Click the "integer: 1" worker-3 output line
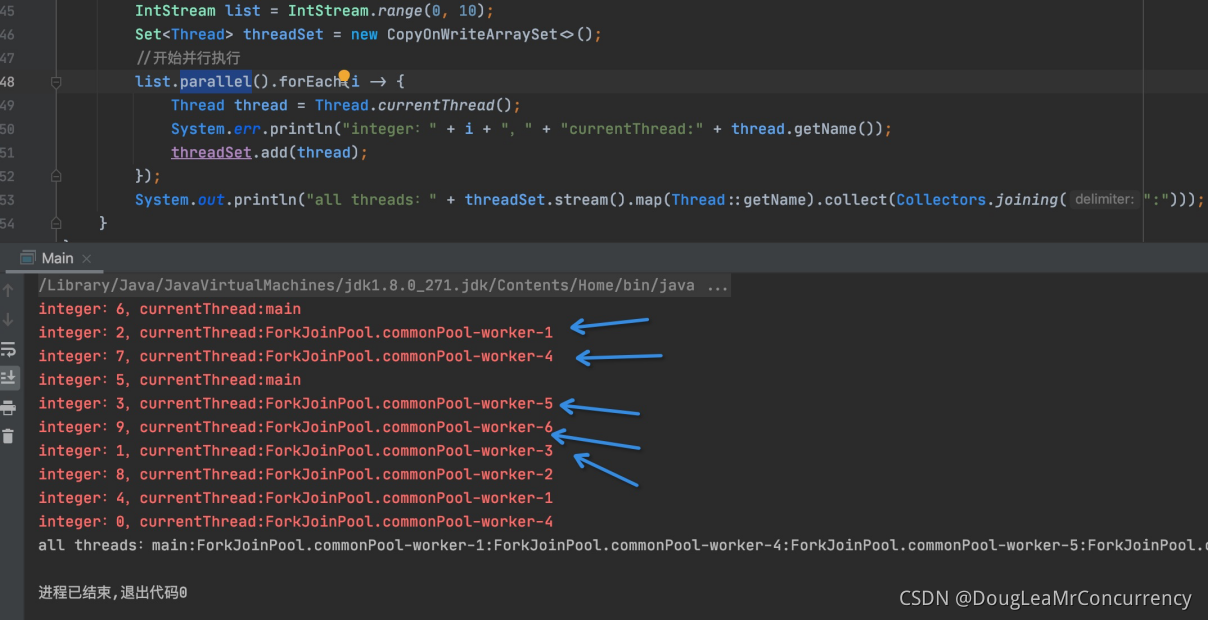Image resolution: width=1208 pixels, height=620 pixels. [x=295, y=451]
